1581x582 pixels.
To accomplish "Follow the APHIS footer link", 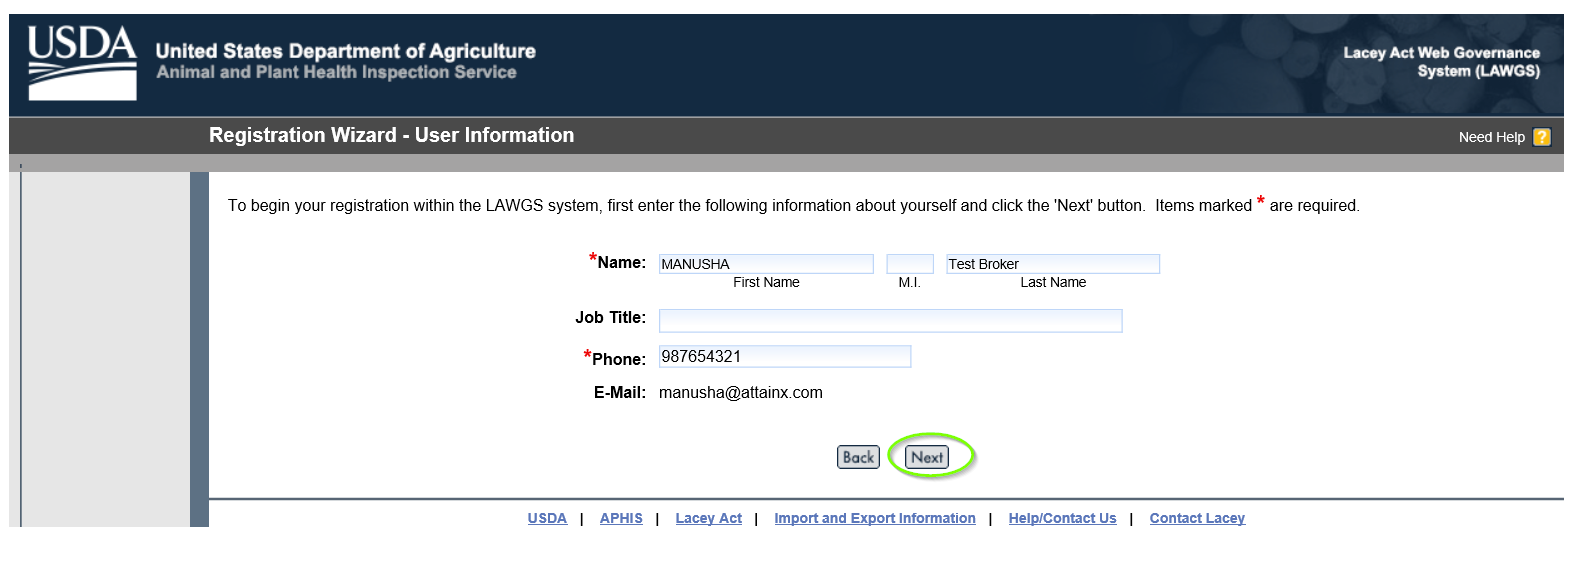I will (621, 518).
